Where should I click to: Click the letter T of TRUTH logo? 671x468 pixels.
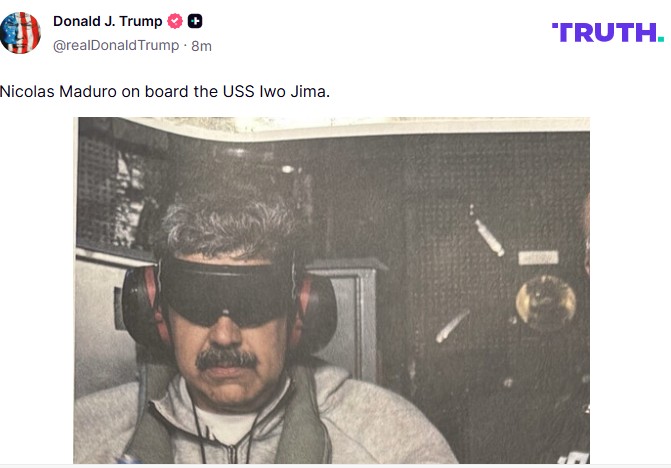(561, 33)
